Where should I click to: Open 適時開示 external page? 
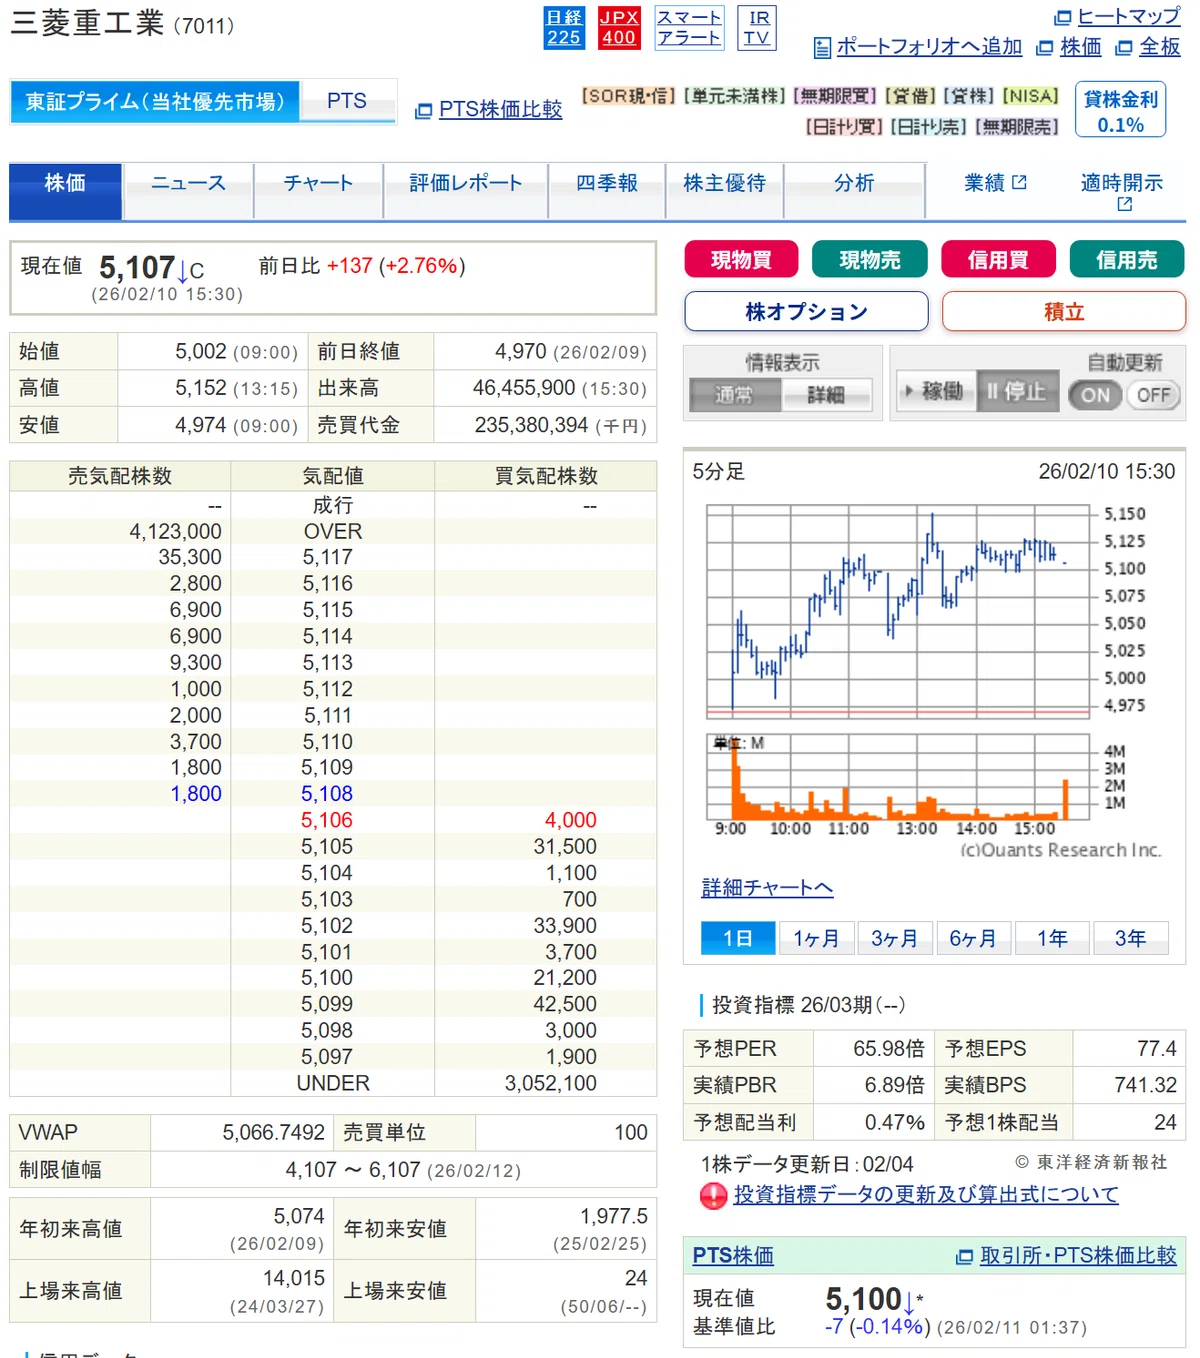point(1122,192)
